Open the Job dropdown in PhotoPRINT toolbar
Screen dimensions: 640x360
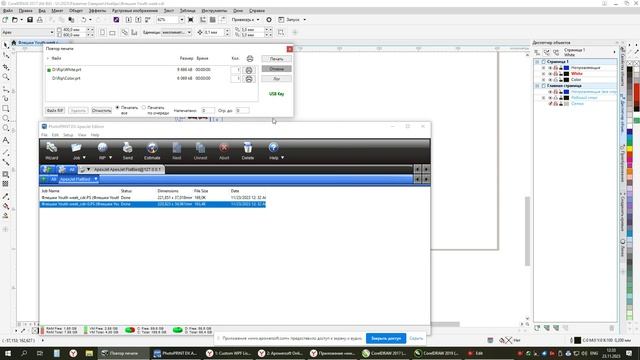tap(84, 158)
